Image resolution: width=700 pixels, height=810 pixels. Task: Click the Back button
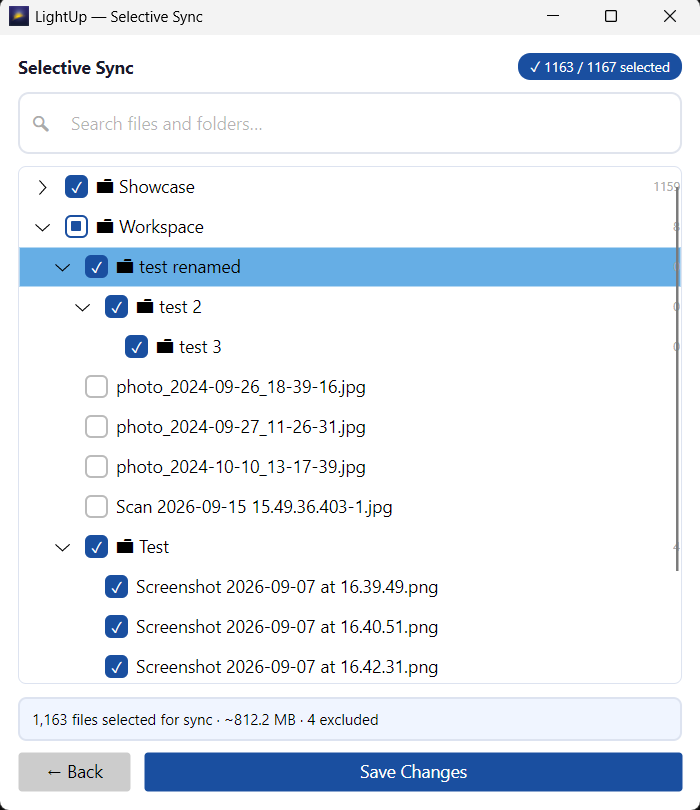74,772
